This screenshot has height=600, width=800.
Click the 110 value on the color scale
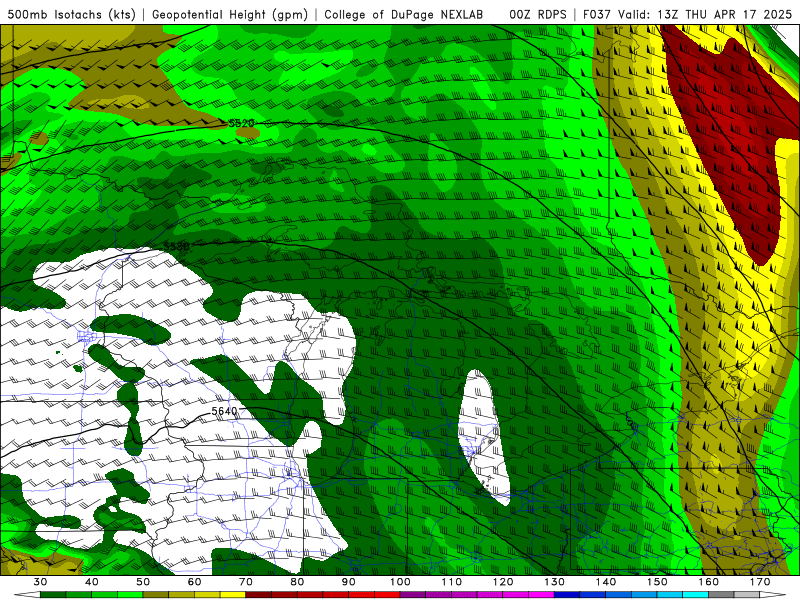pyautogui.click(x=452, y=582)
